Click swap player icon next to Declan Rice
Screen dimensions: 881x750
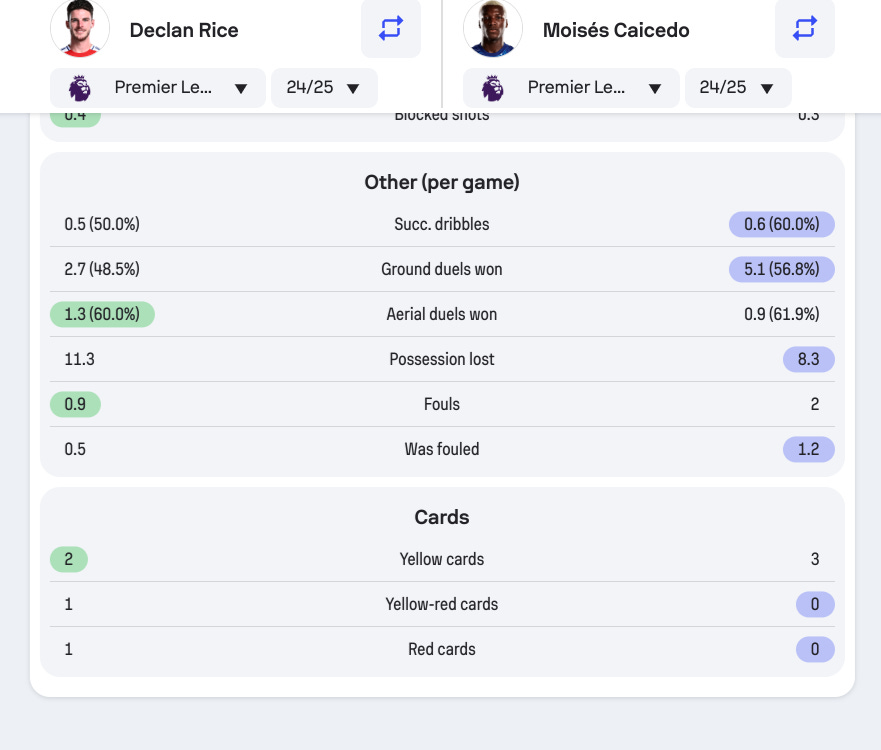[390, 28]
